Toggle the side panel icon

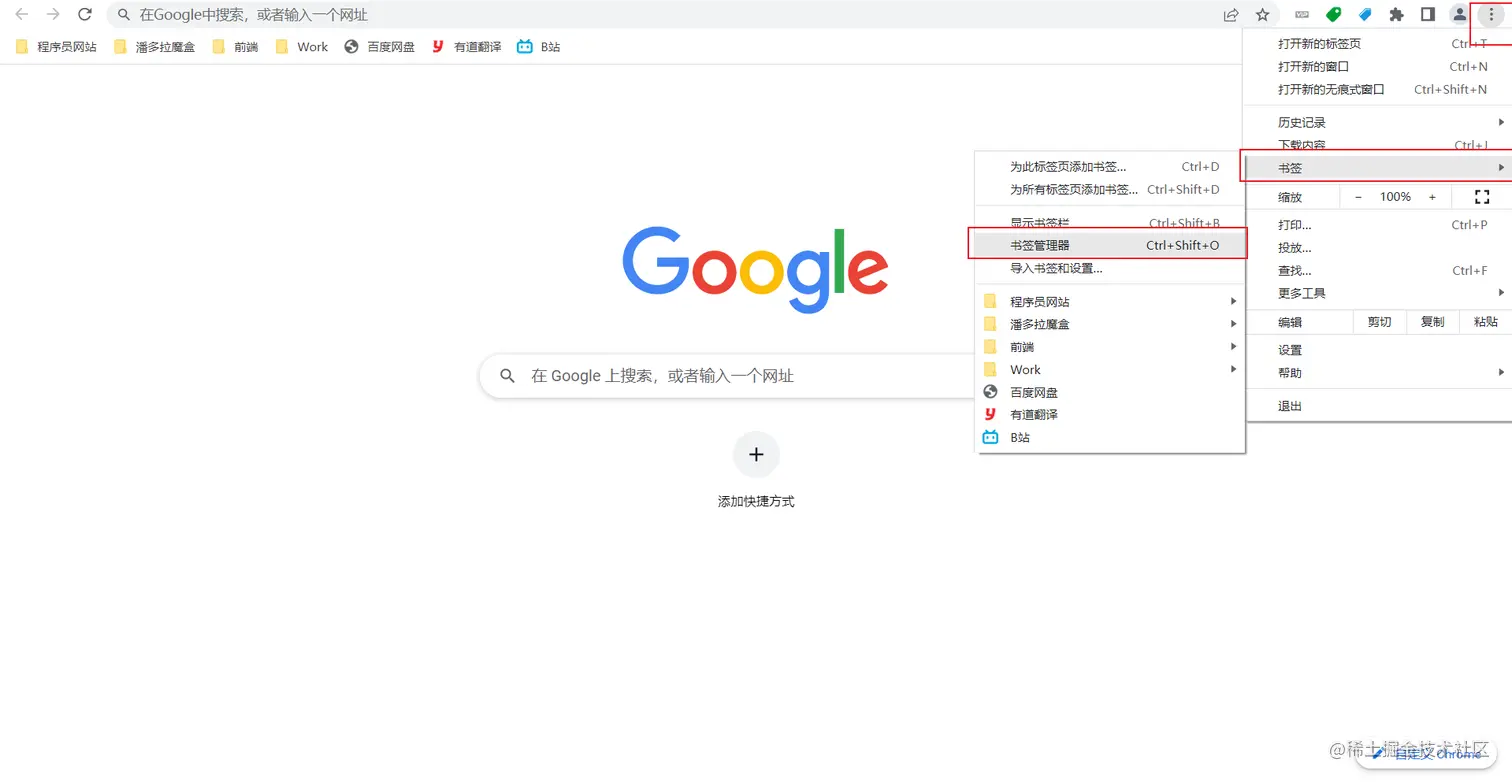click(x=1428, y=15)
